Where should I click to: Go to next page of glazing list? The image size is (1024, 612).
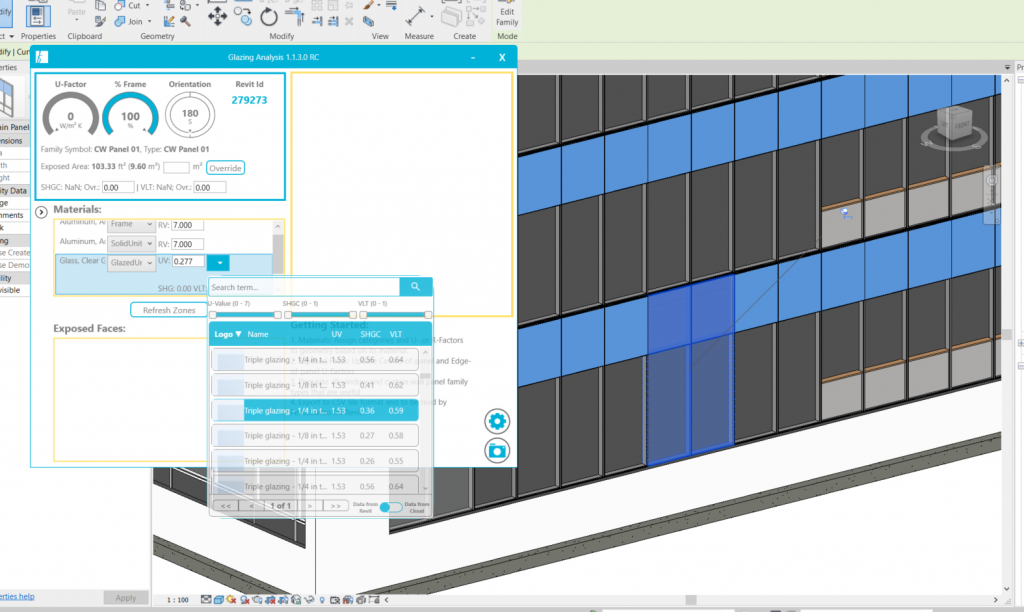click(310, 506)
